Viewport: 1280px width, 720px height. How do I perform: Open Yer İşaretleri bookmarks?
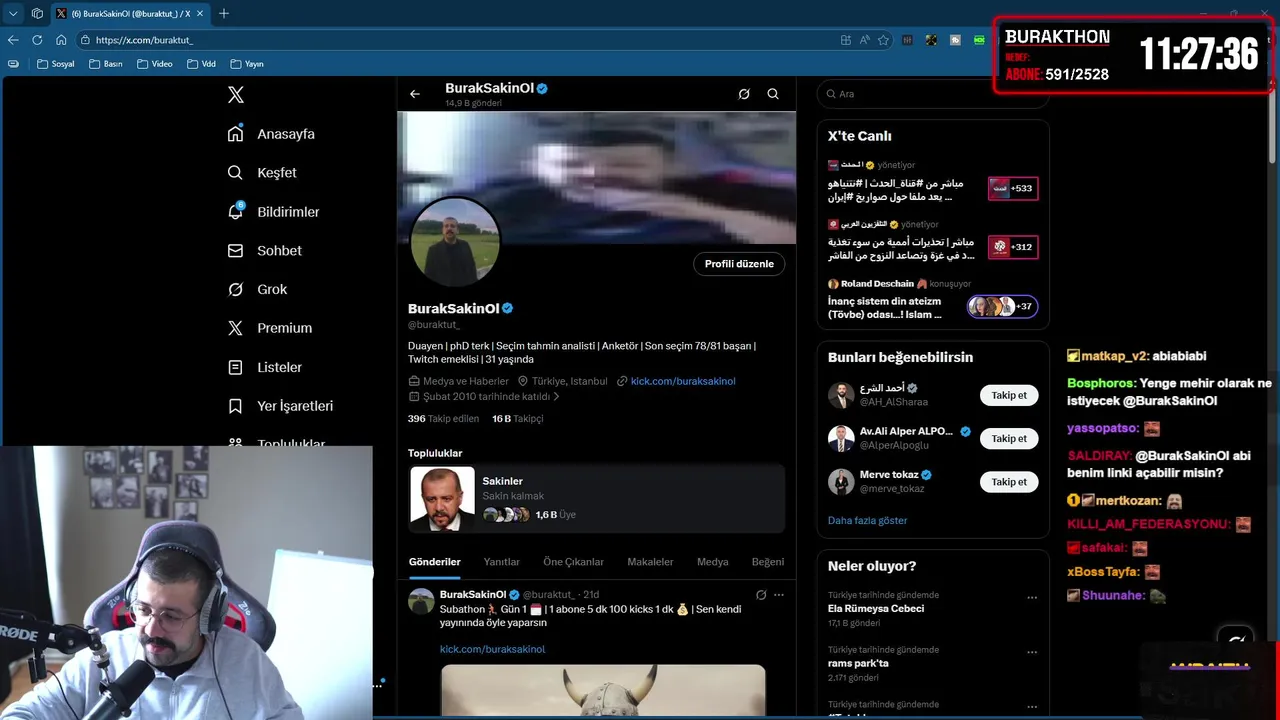pos(280,406)
